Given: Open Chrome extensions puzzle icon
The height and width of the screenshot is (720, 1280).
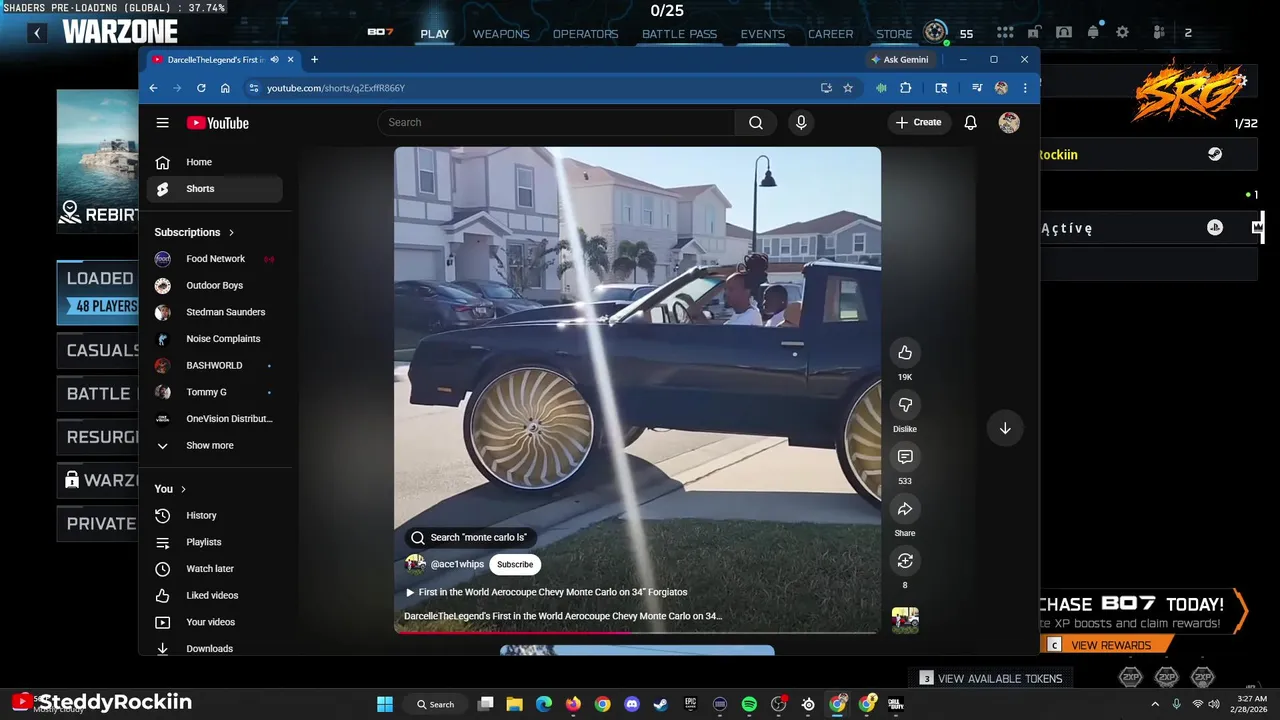Looking at the screenshot, I should (905, 88).
